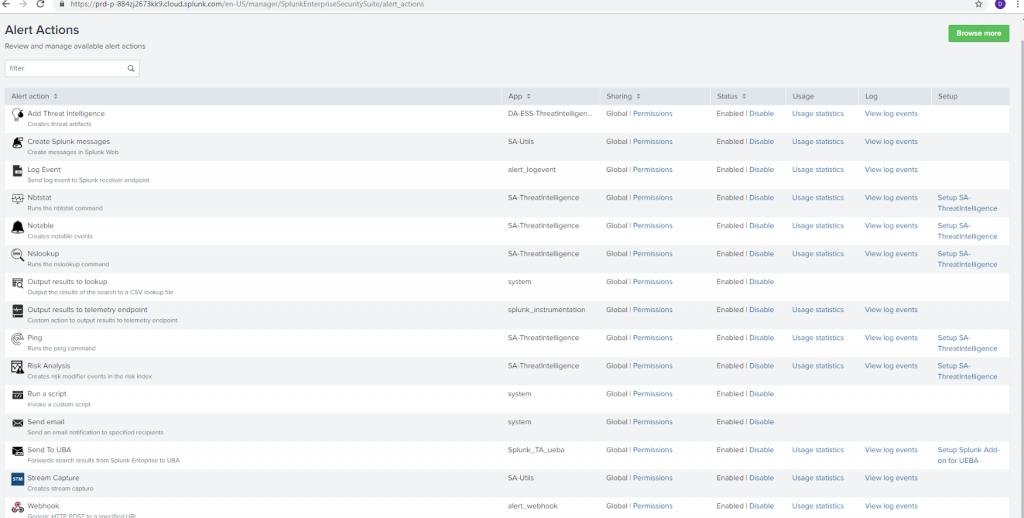Click the Output results to lookup icon

click(18, 283)
